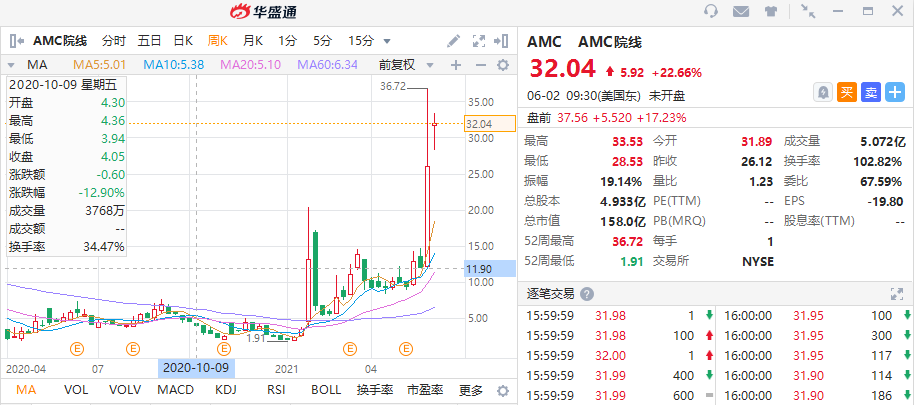
Task: Click the 11.90 crosshair price label
Action: click(x=491, y=269)
